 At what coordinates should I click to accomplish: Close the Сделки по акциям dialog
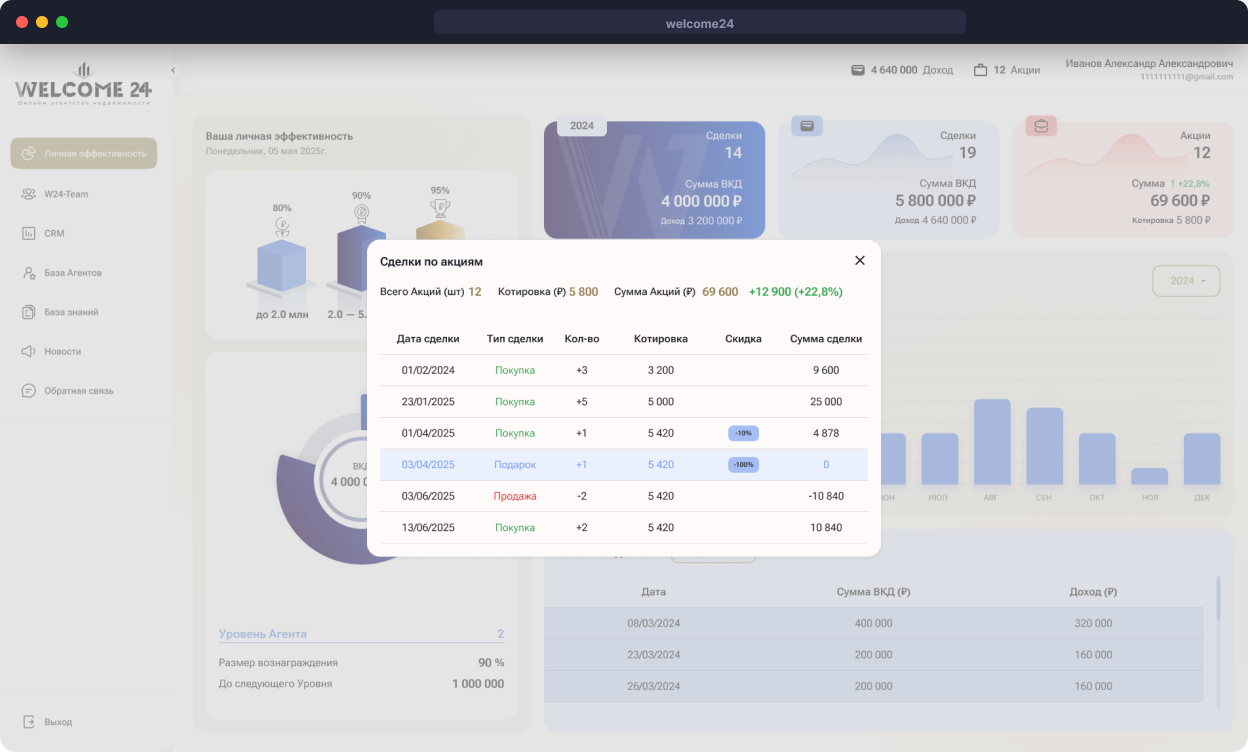point(859,260)
